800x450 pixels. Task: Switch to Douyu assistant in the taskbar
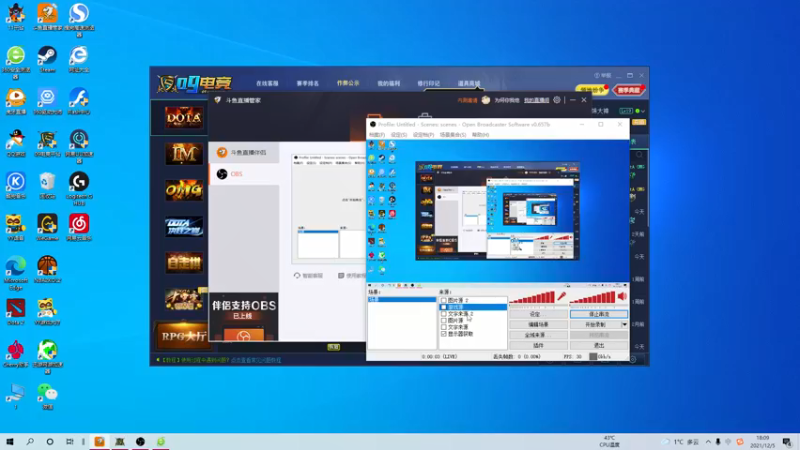coord(99,442)
